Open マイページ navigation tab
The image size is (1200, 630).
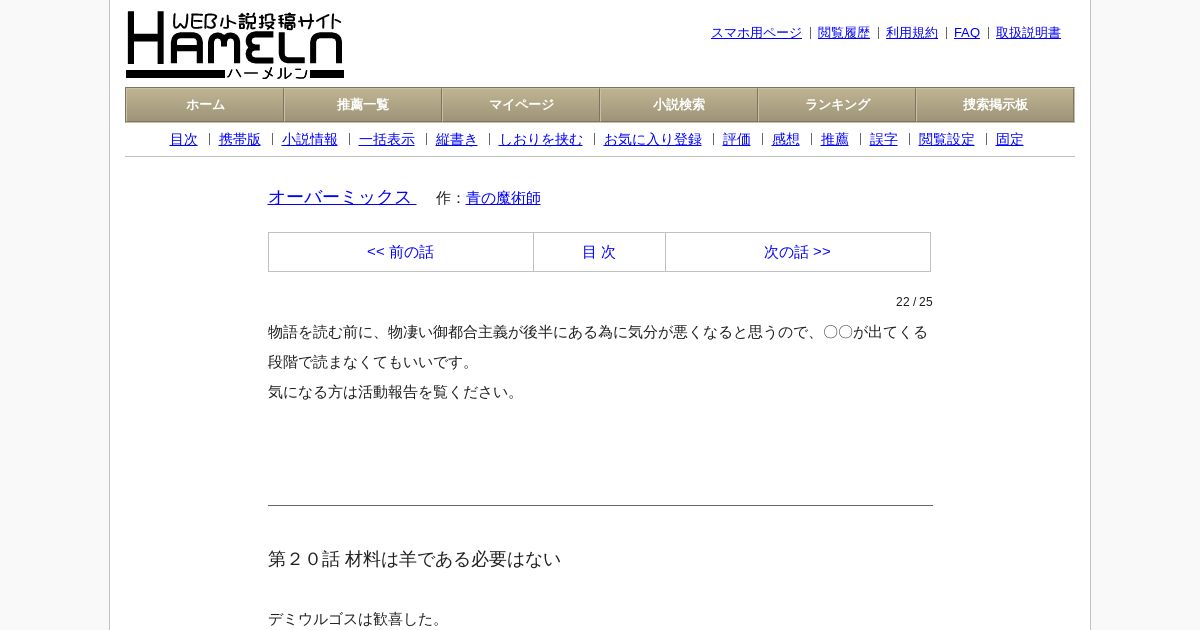pos(521,105)
